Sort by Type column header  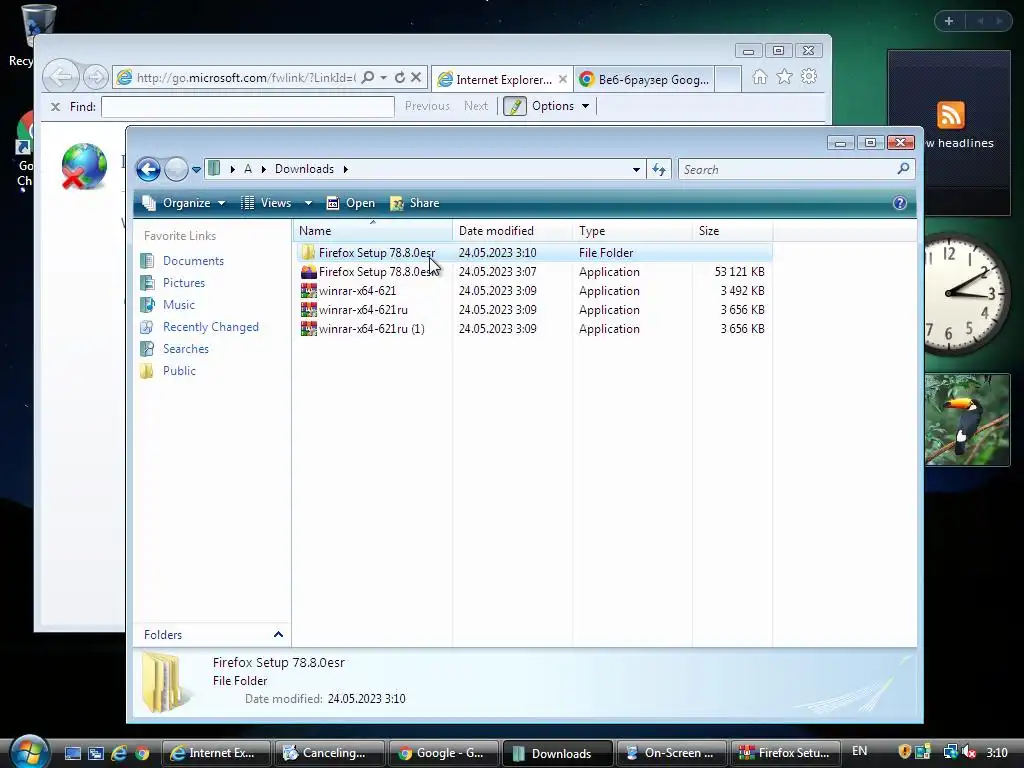pos(632,231)
